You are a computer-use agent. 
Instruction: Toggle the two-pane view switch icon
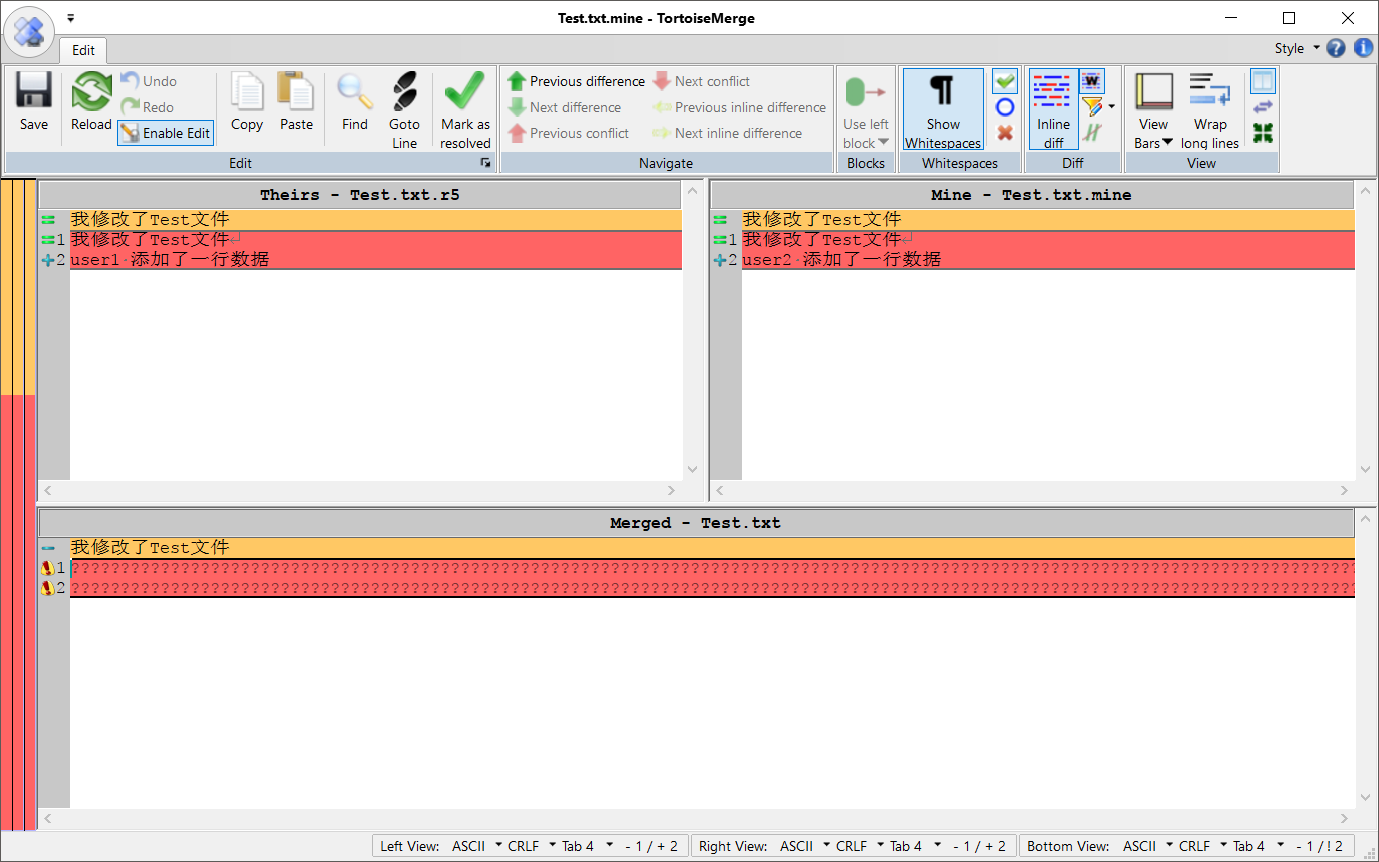click(1263, 81)
